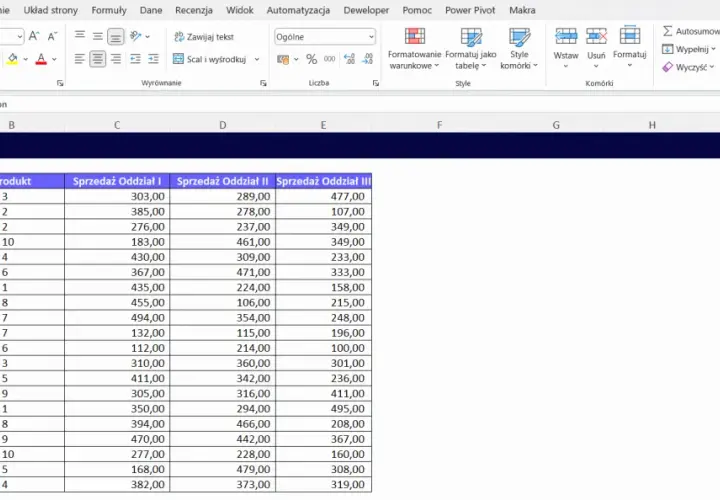
Task: Select the cell with value 107,00
Action: tap(324, 212)
